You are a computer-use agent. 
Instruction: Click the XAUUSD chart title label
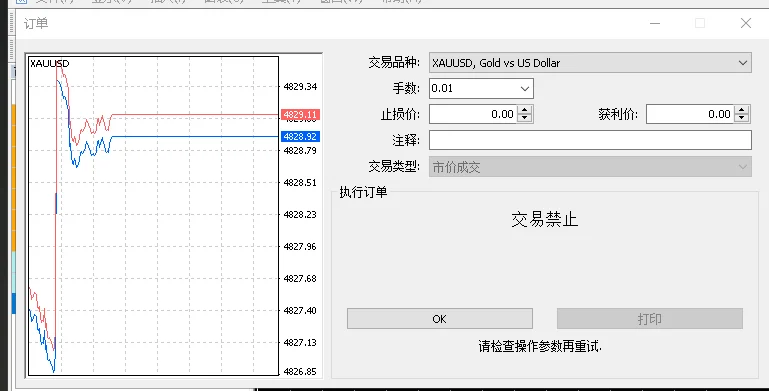50,63
